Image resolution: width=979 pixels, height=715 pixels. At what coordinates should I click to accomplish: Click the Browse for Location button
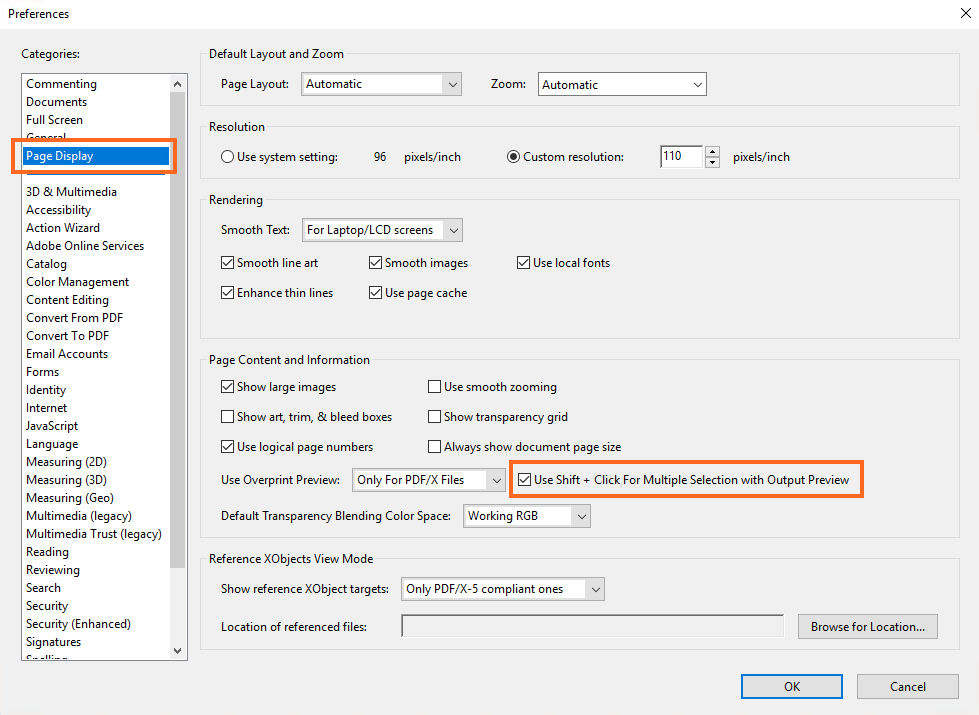pos(867,626)
